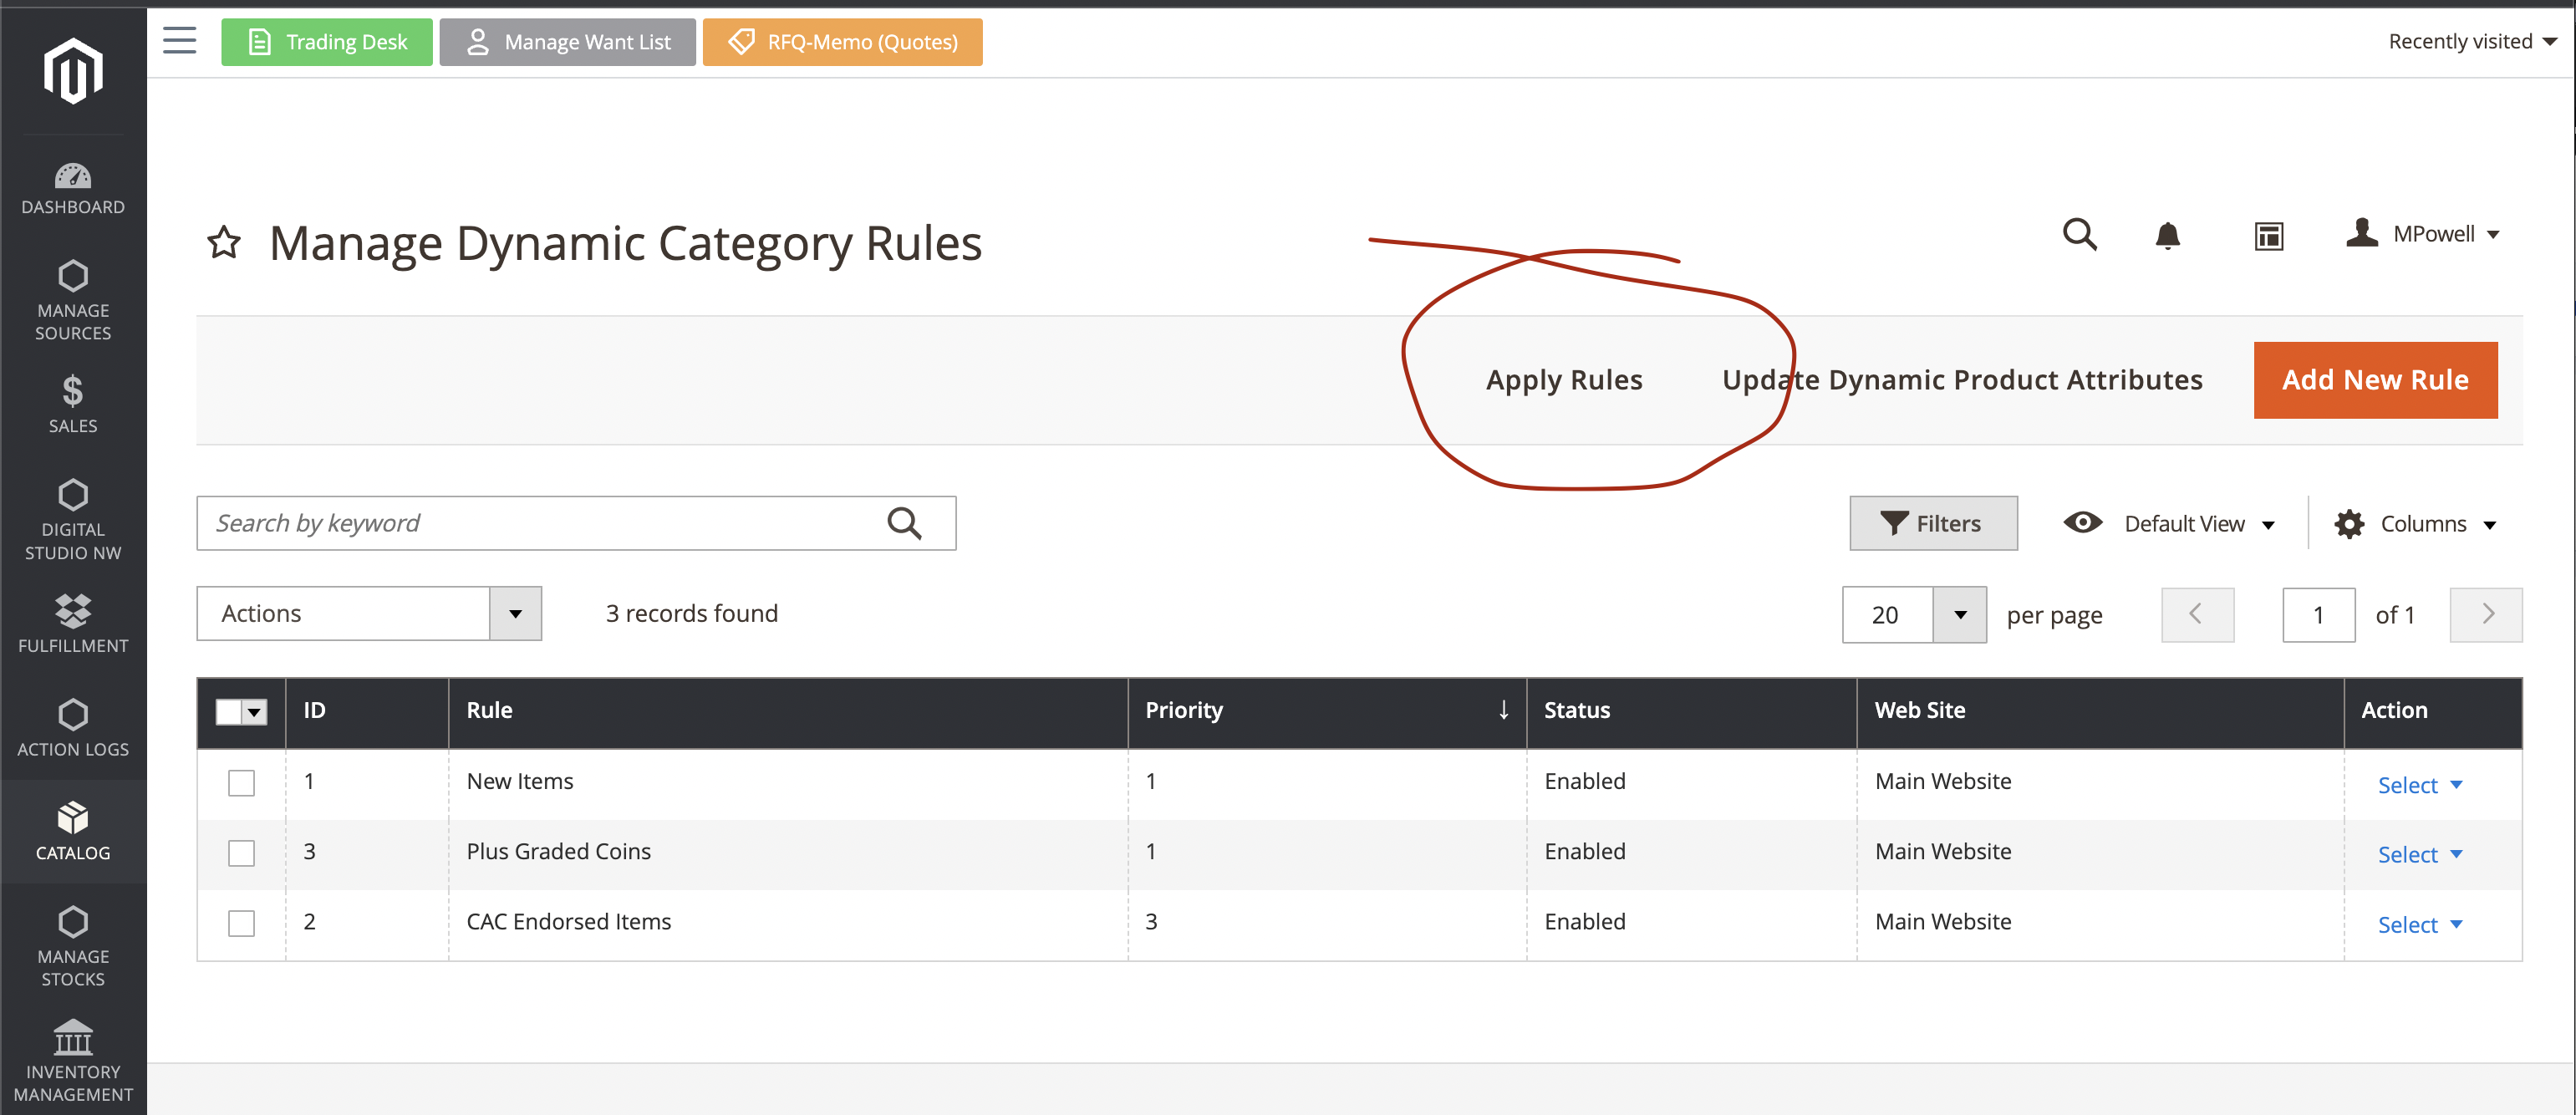Check the Plus Graded Coins row checkbox
2576x1115 pixels.
point(241,852)
